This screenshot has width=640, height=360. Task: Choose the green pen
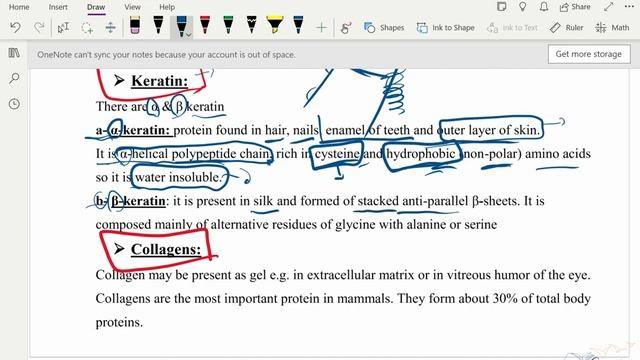[229, 25]
